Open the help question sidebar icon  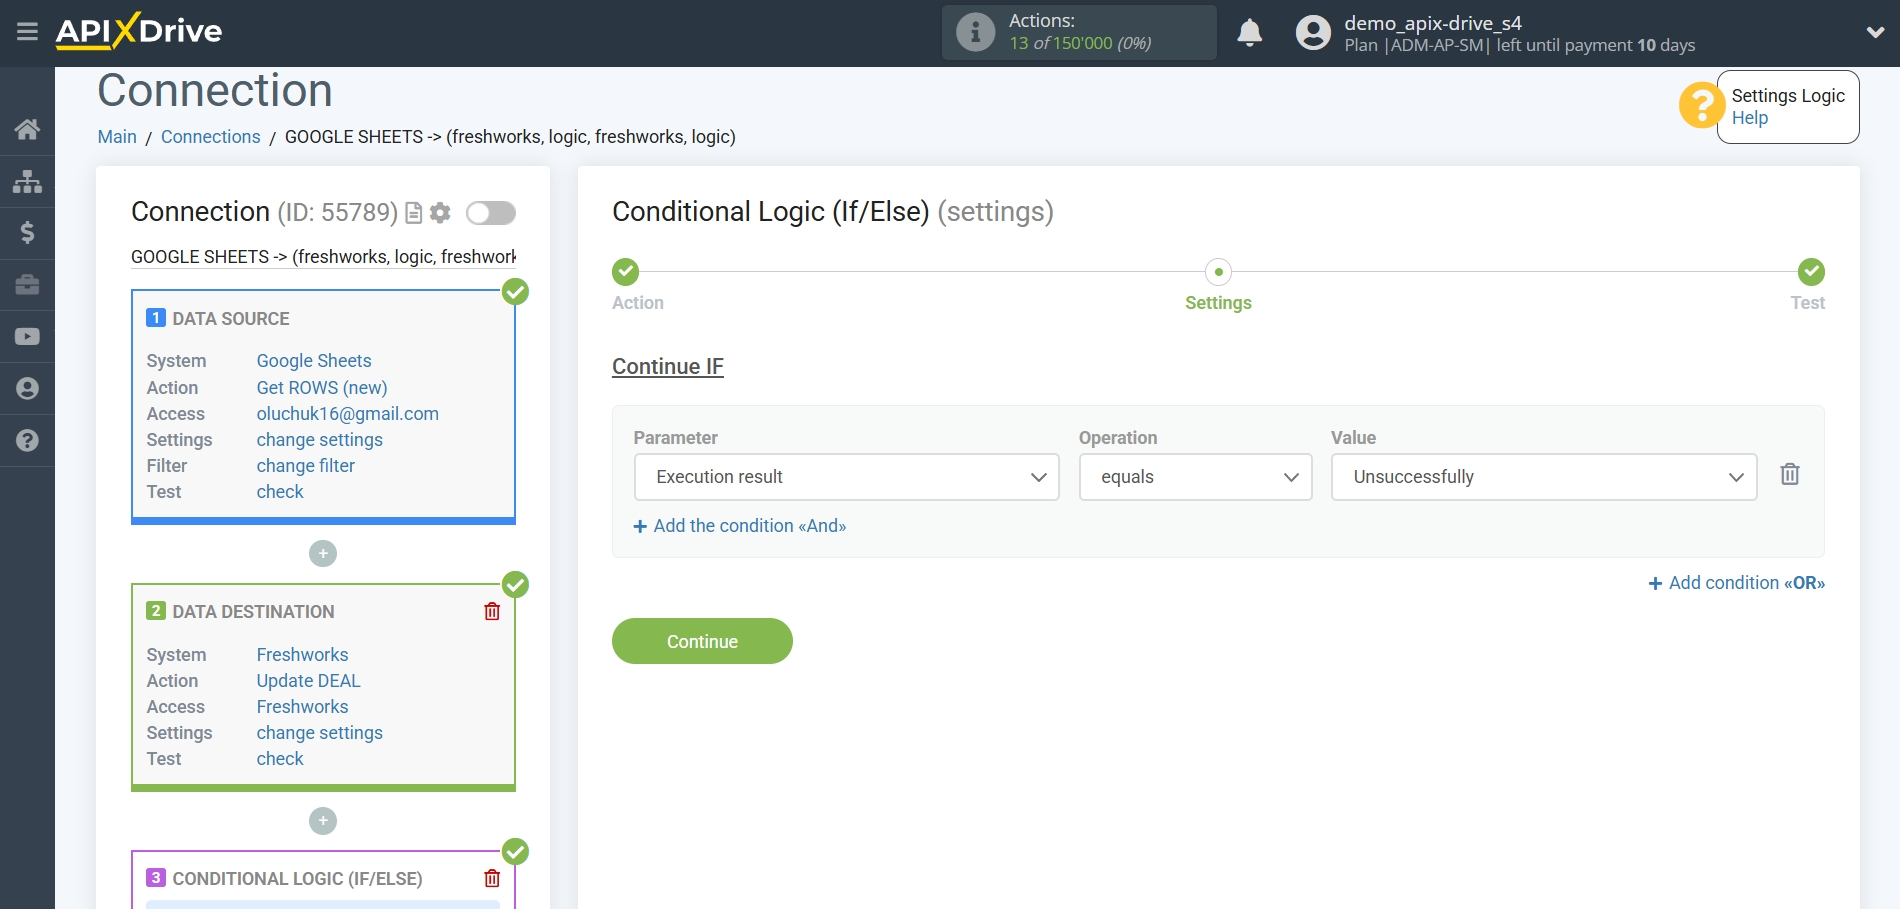(27, 440)
